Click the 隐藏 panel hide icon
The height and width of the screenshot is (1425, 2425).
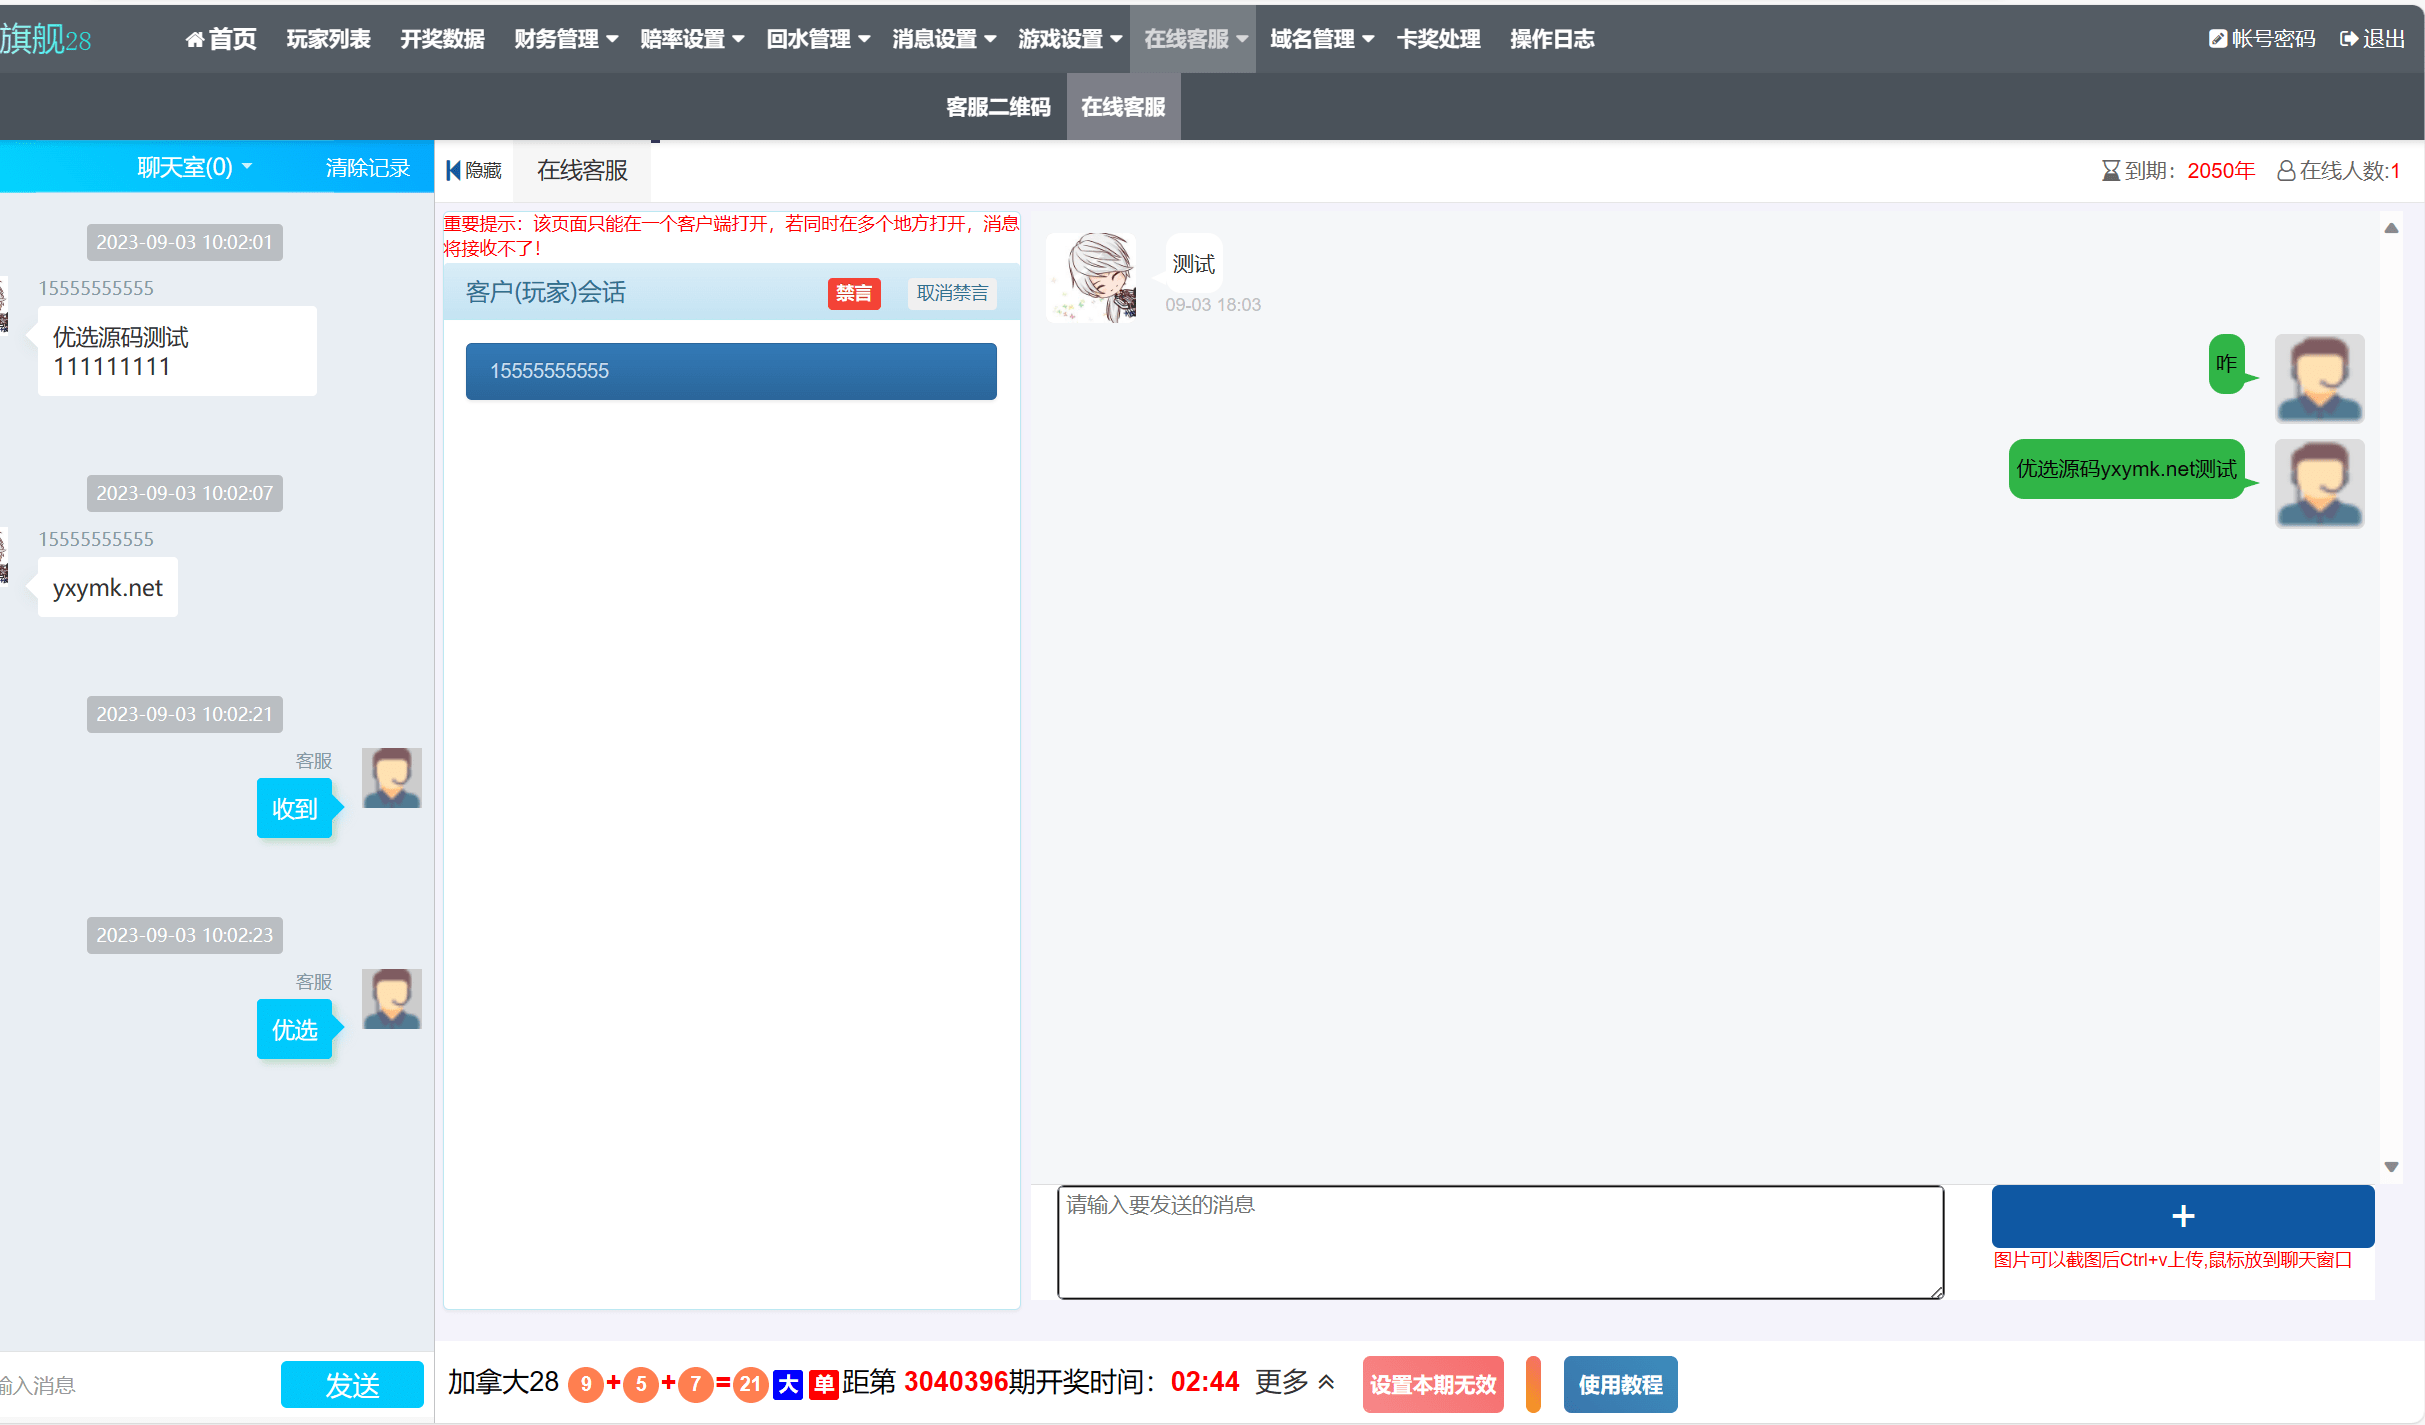coord(454,170)
